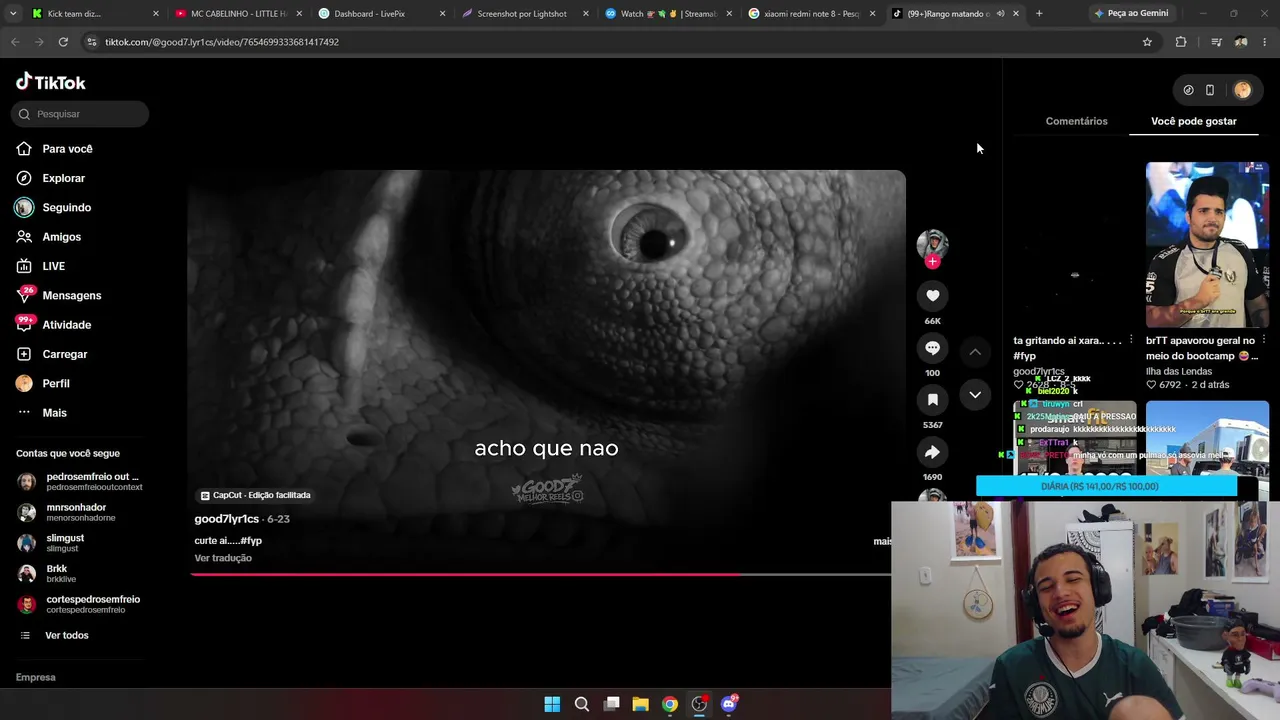Open pedrosemfreio out of context account
1280x720 pixels.
80,481
